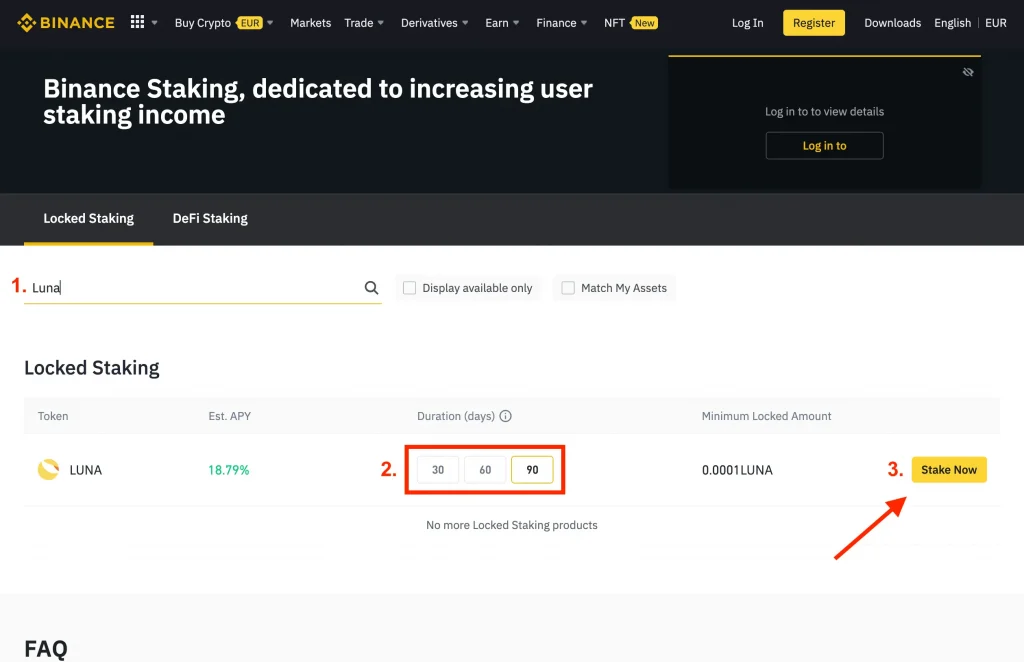Open the Earn dropdown menu
1024x662 pixels.
point(502,23)
